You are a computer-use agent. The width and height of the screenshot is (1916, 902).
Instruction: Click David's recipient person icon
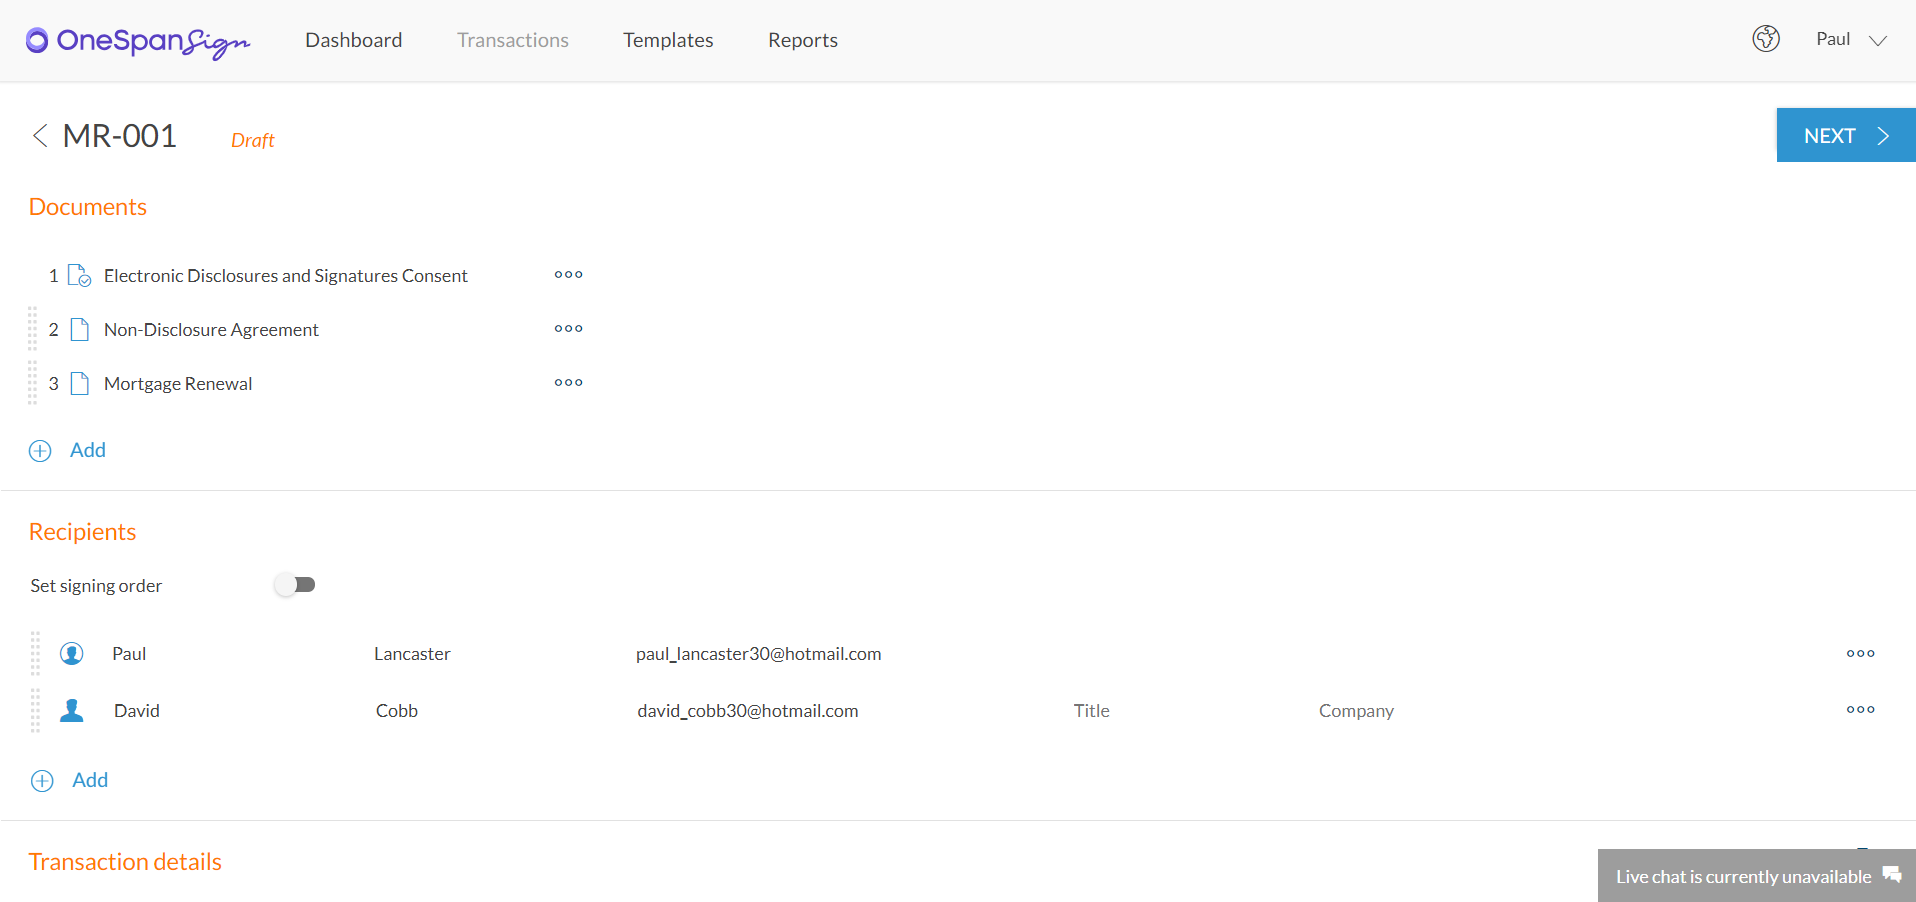[72, 711]
